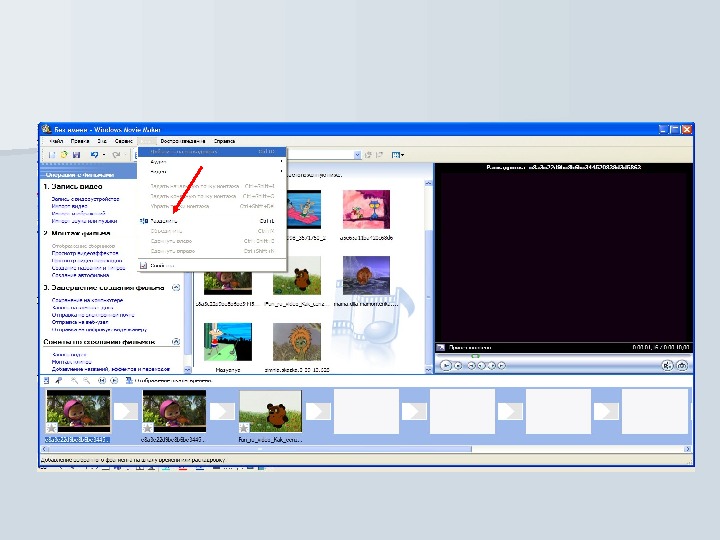
Task: Create a new collection folder
Action: point(379,155)
